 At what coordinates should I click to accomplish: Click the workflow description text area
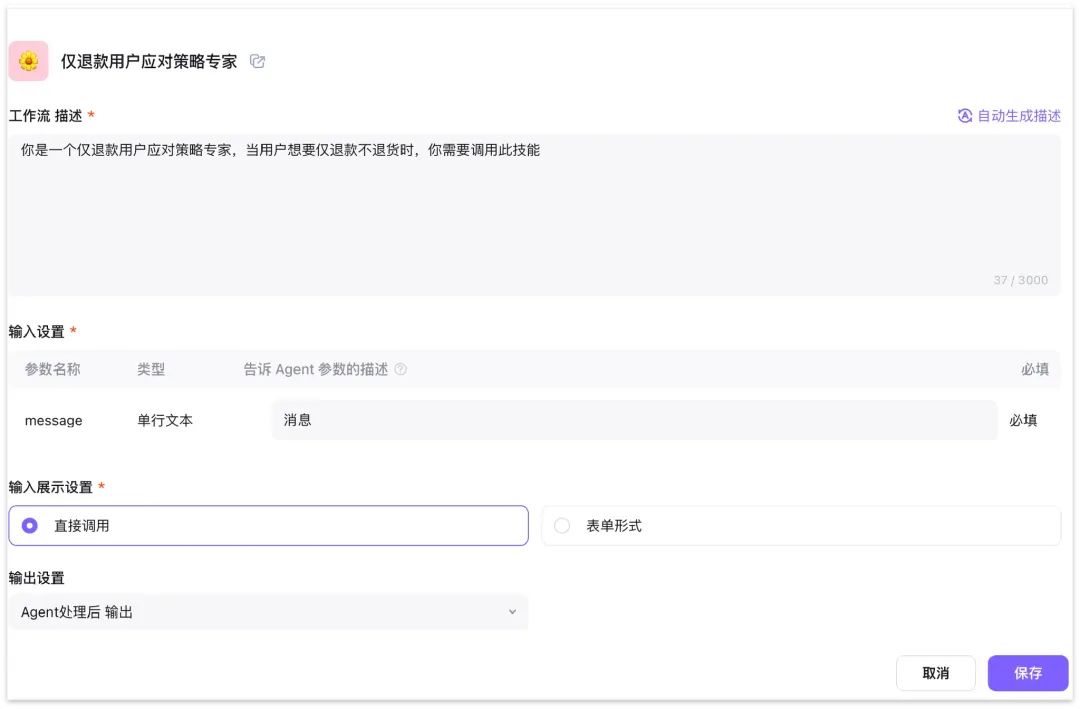[534, 215]
